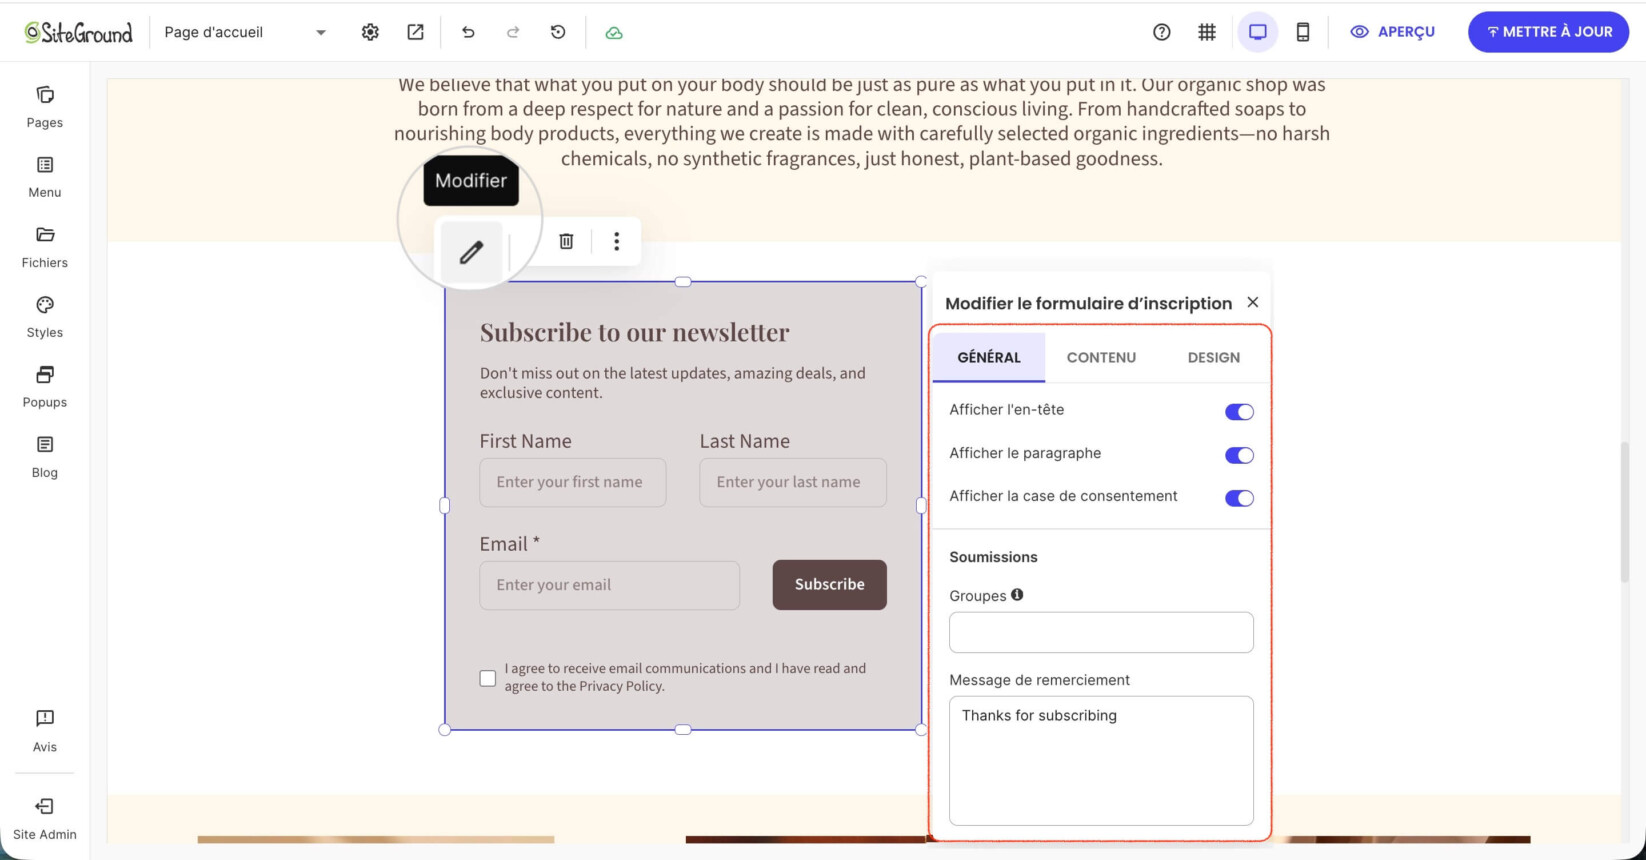Delete the form with trash icon

click(566, 241)
